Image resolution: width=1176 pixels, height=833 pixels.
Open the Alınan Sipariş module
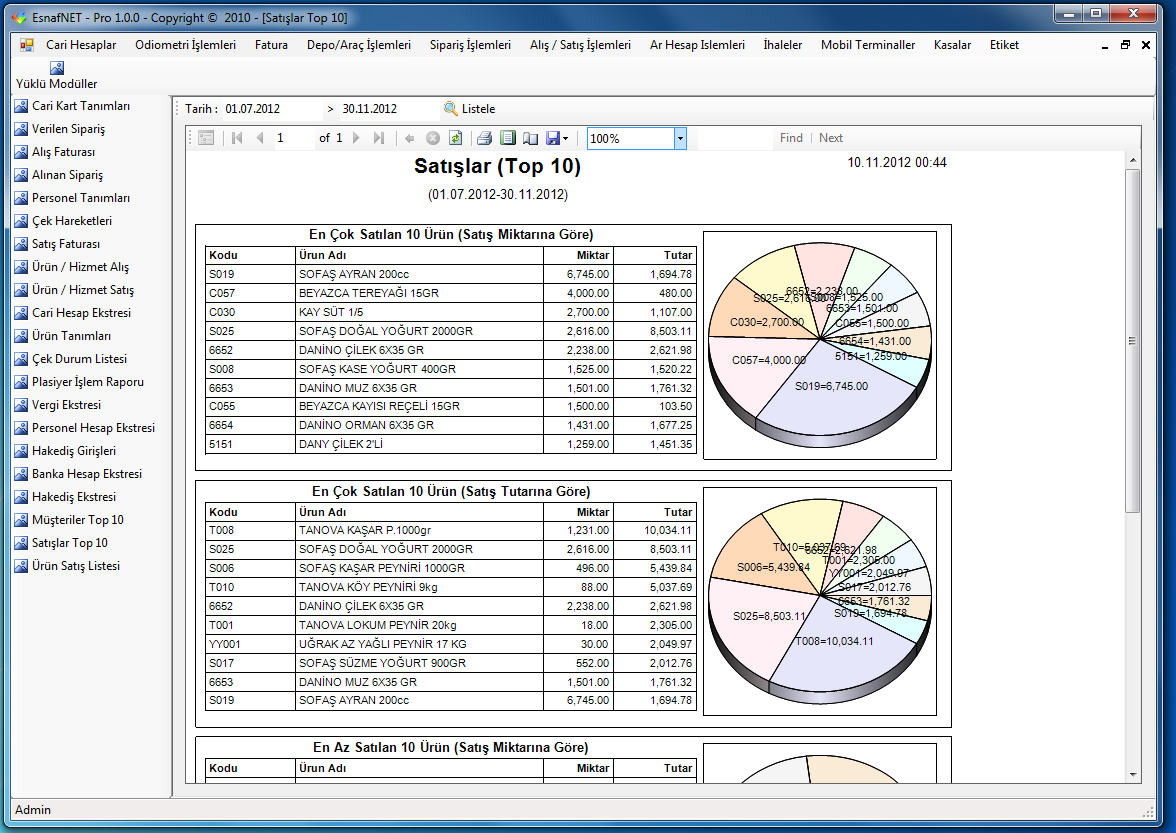tap(59, 175)
